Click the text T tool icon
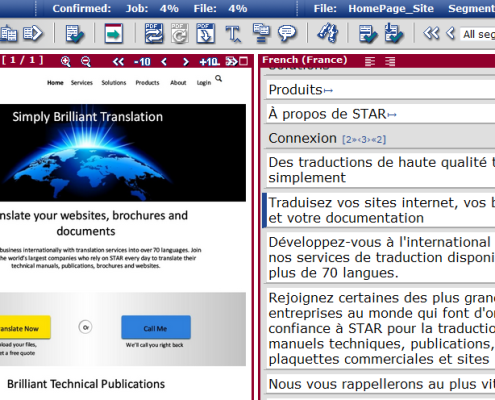495x400 pixels. [233, 34]
